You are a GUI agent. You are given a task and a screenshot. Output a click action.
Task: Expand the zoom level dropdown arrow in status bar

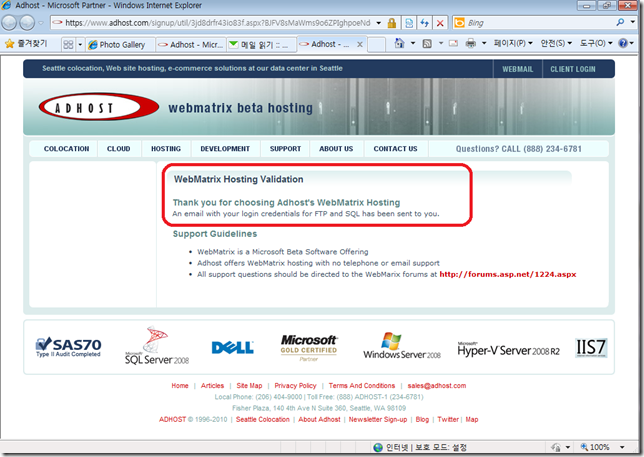click(x=622, y=447)
